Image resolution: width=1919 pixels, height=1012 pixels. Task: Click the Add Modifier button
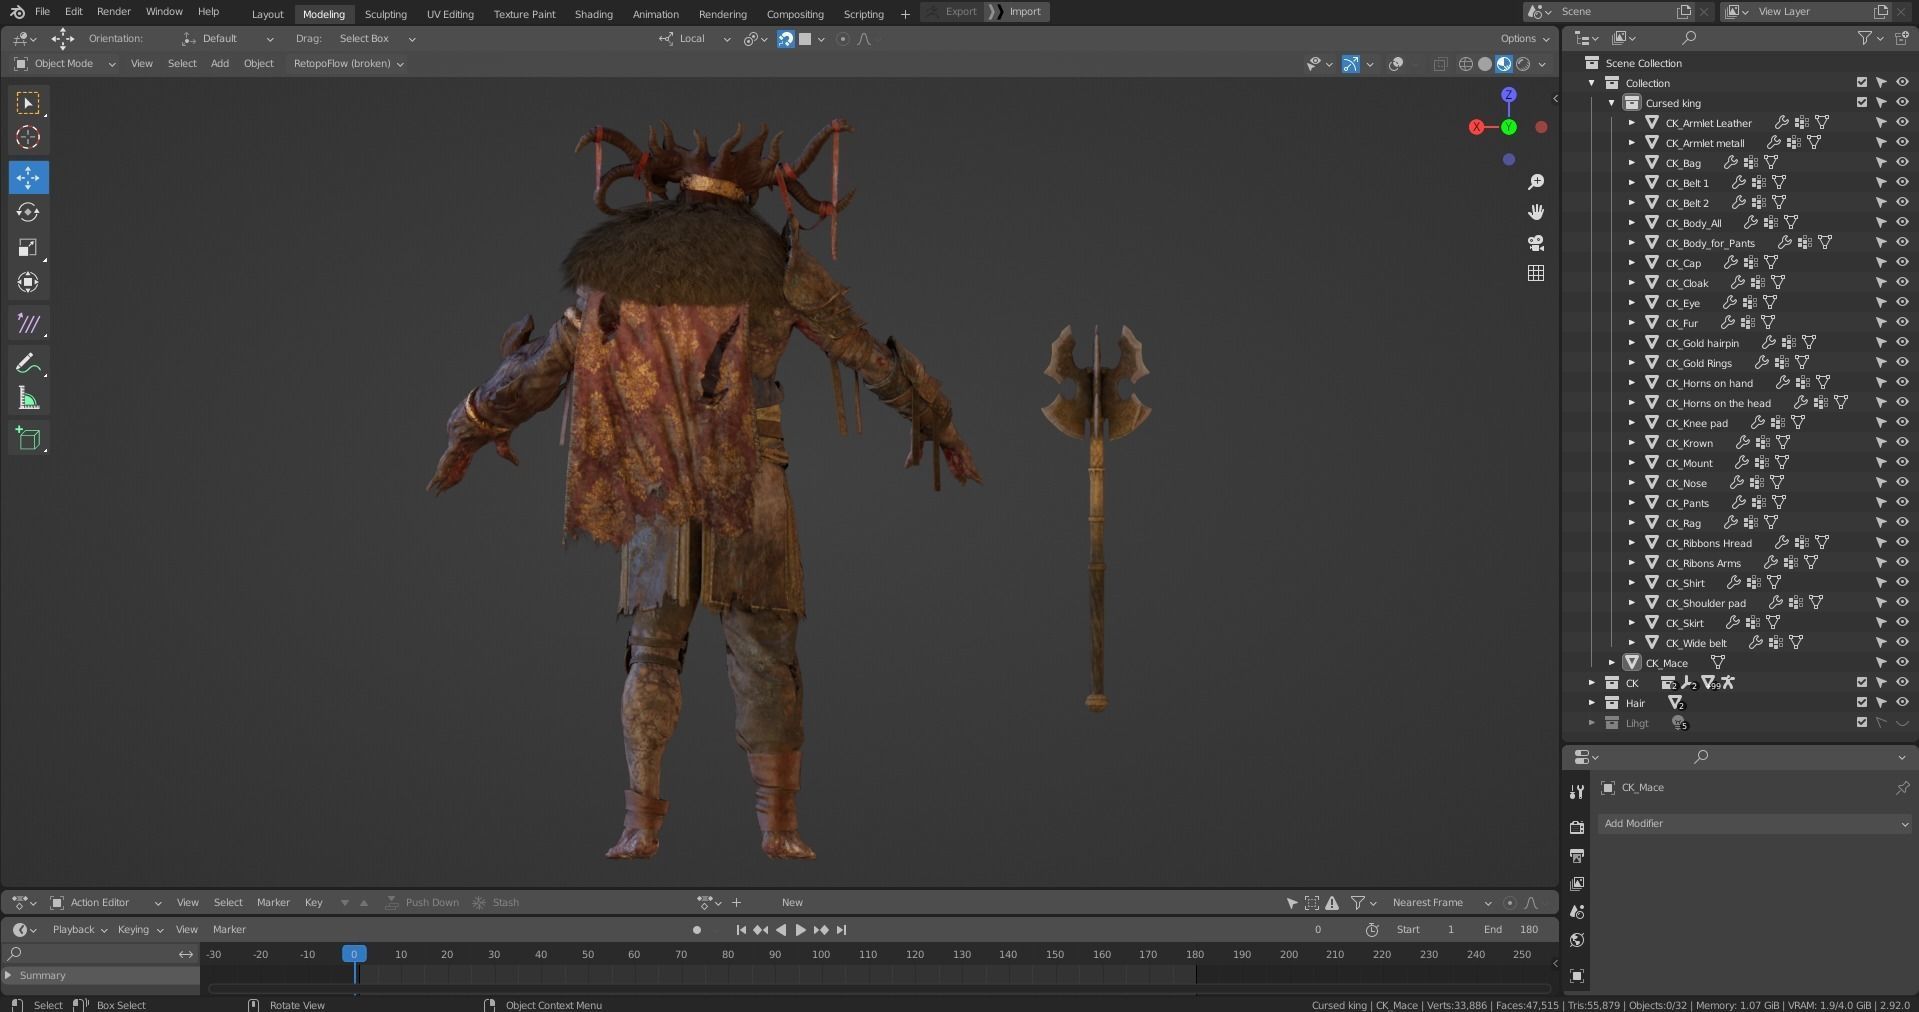pyautogui.click(x=1754, y=823)
